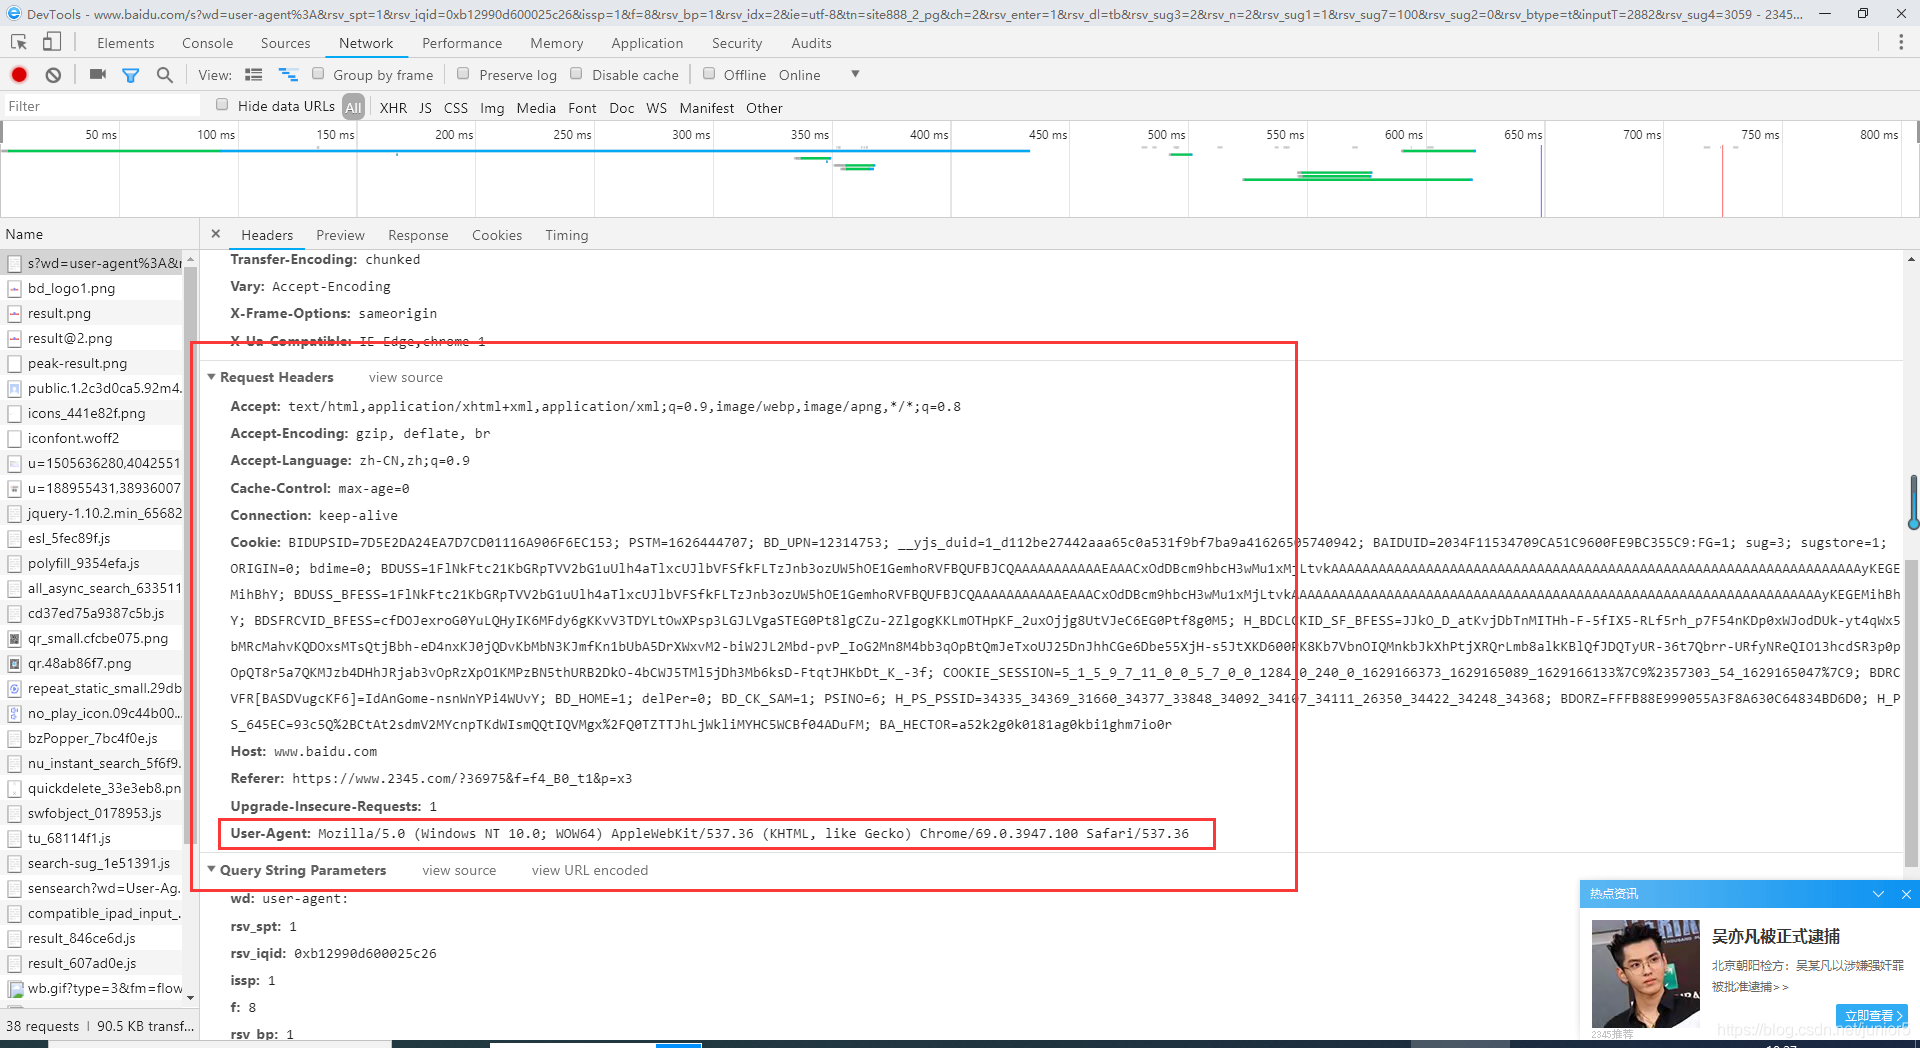Filter requests by Font

click(x=582, y=107)
